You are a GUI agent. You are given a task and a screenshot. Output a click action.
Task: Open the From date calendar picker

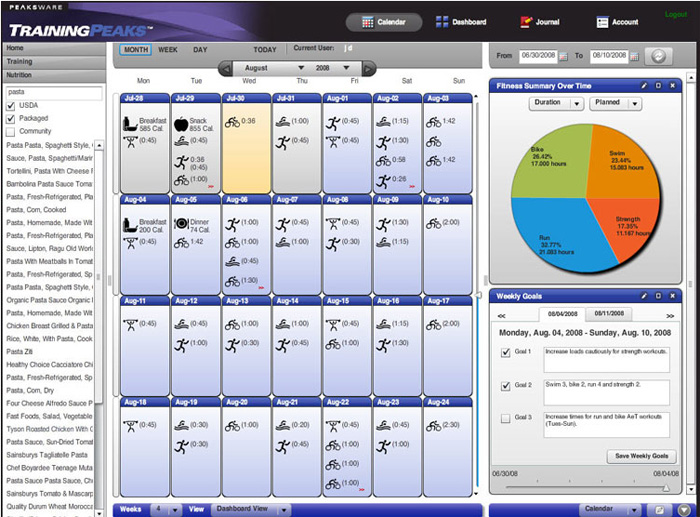click(x=563, y=56)
